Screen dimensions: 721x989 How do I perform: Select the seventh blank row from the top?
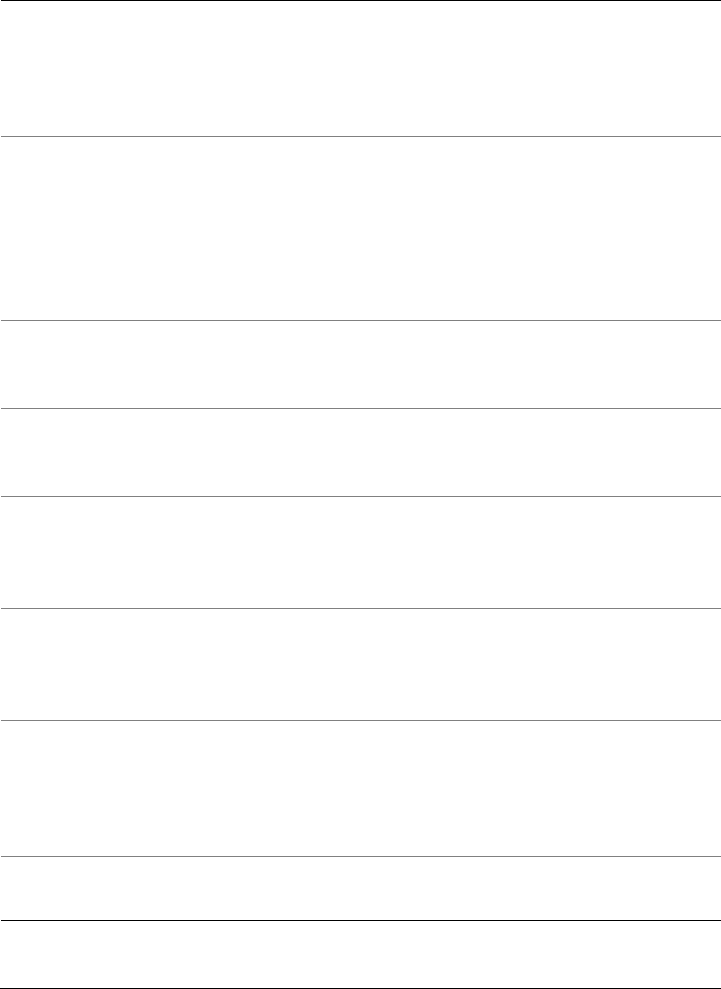360,788
